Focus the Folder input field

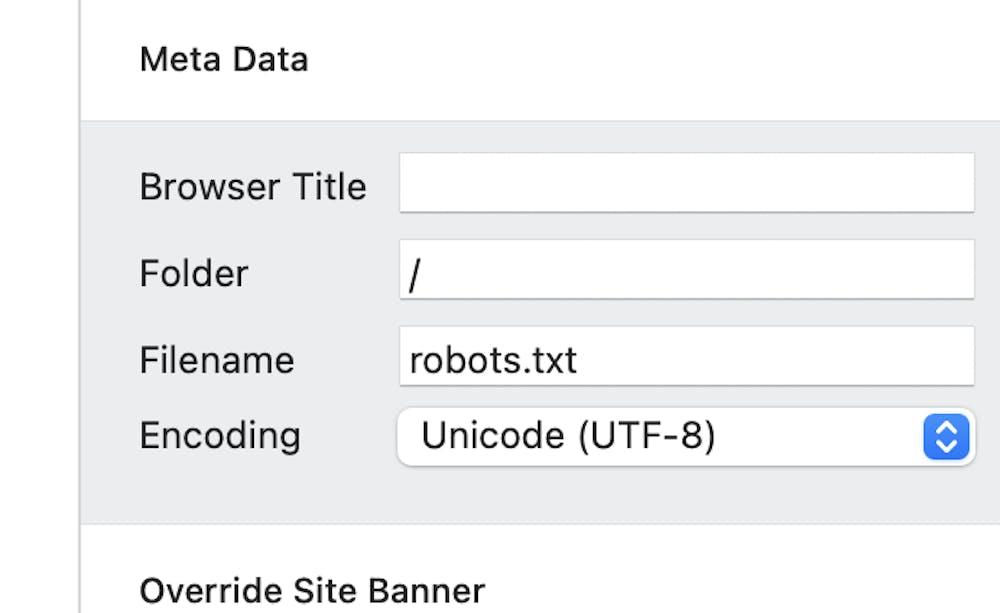686,270
